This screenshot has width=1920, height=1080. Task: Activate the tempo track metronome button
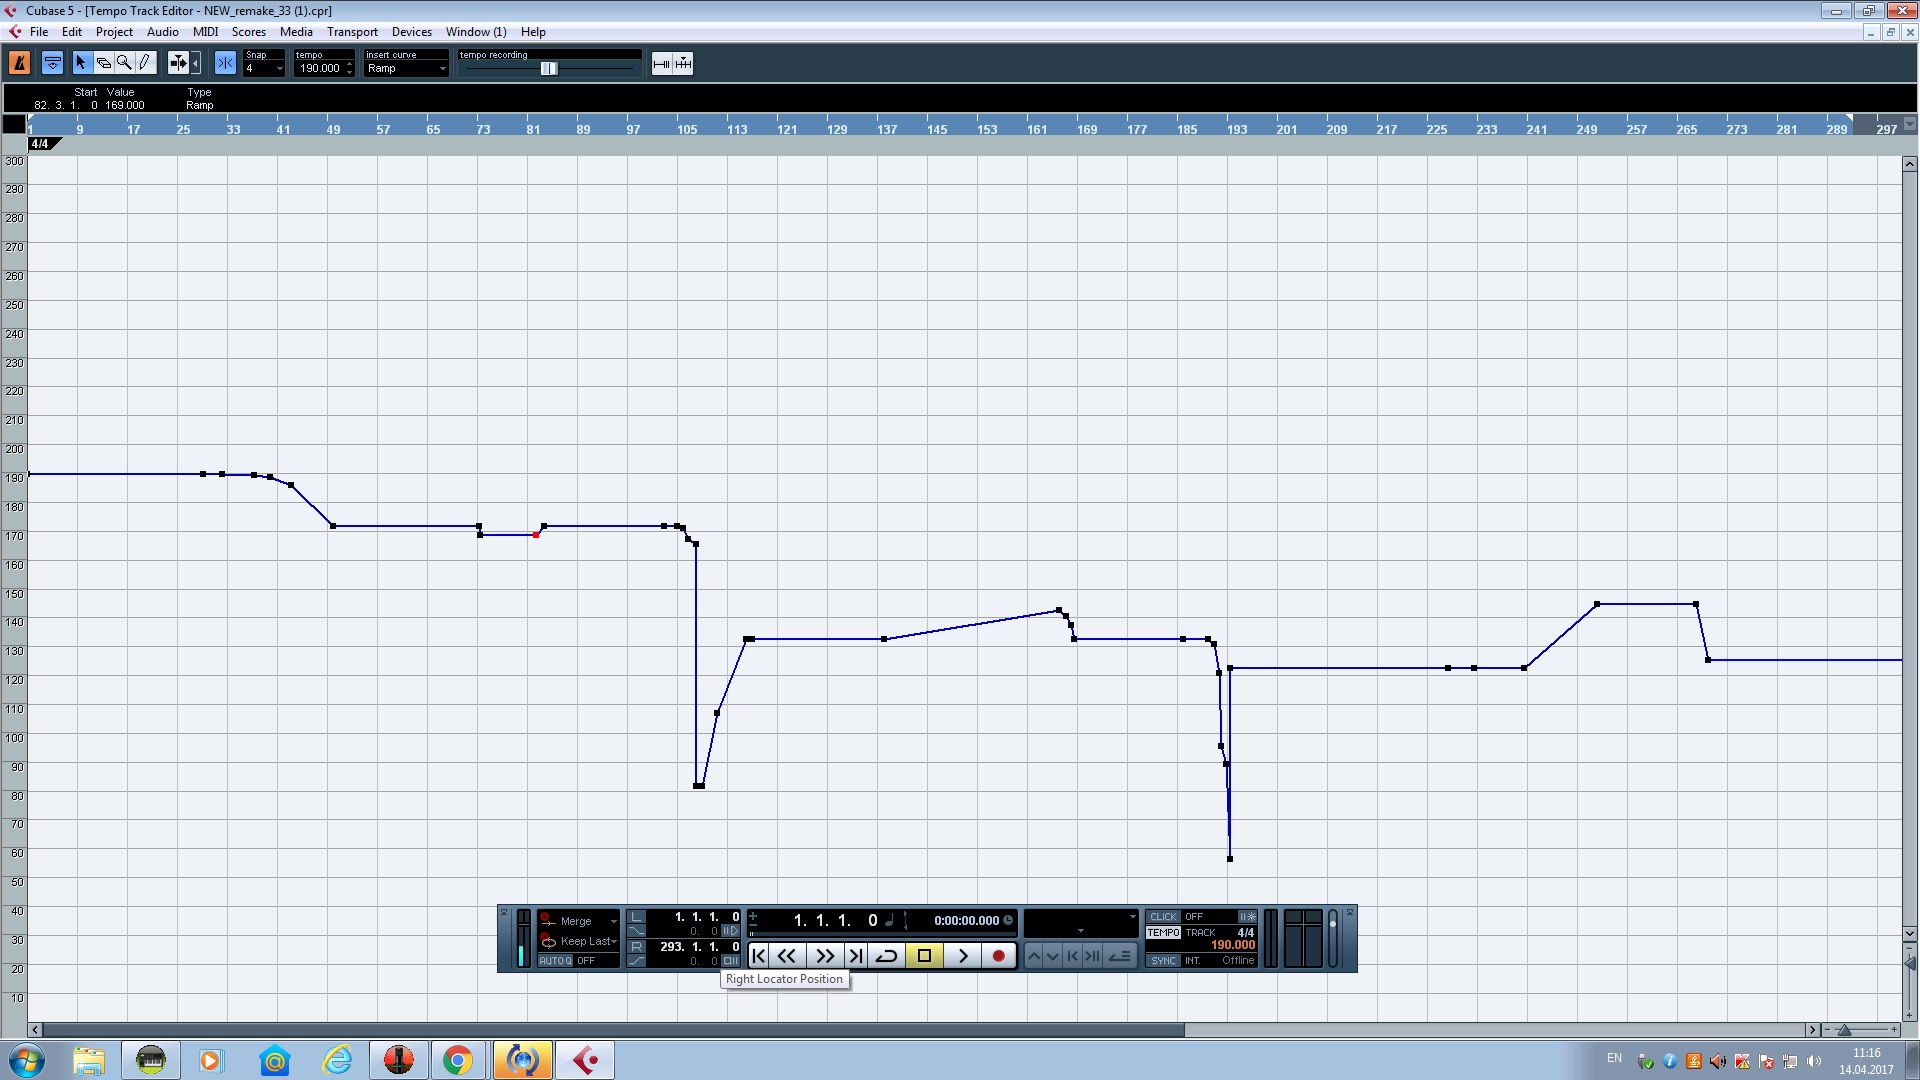click(x=19, y=63)
